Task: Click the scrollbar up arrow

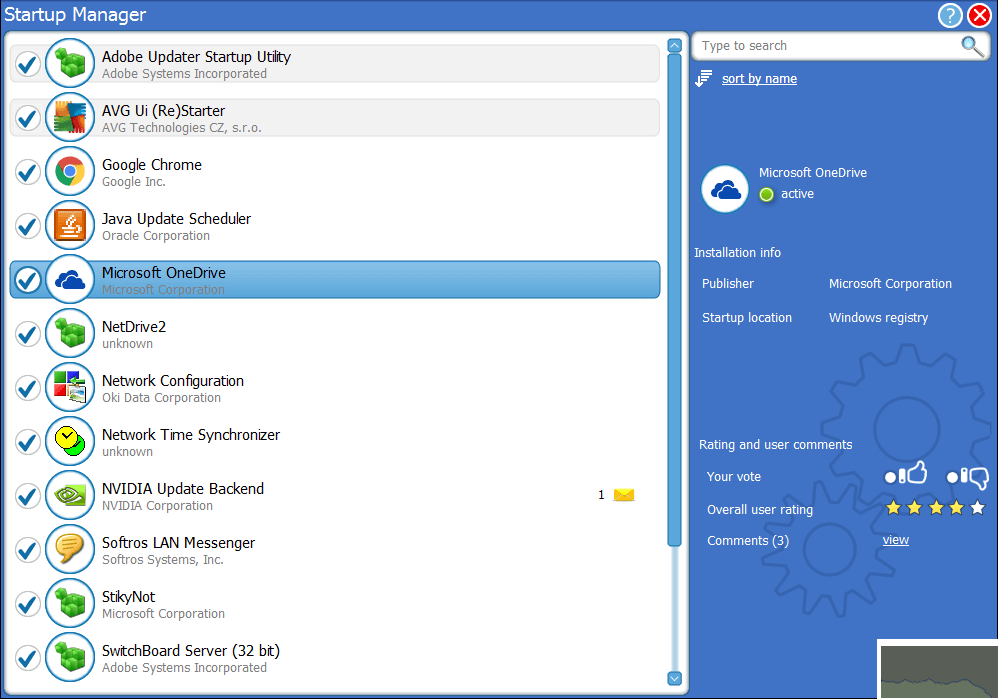Action: pyautogui.click(x=674, y=45)
